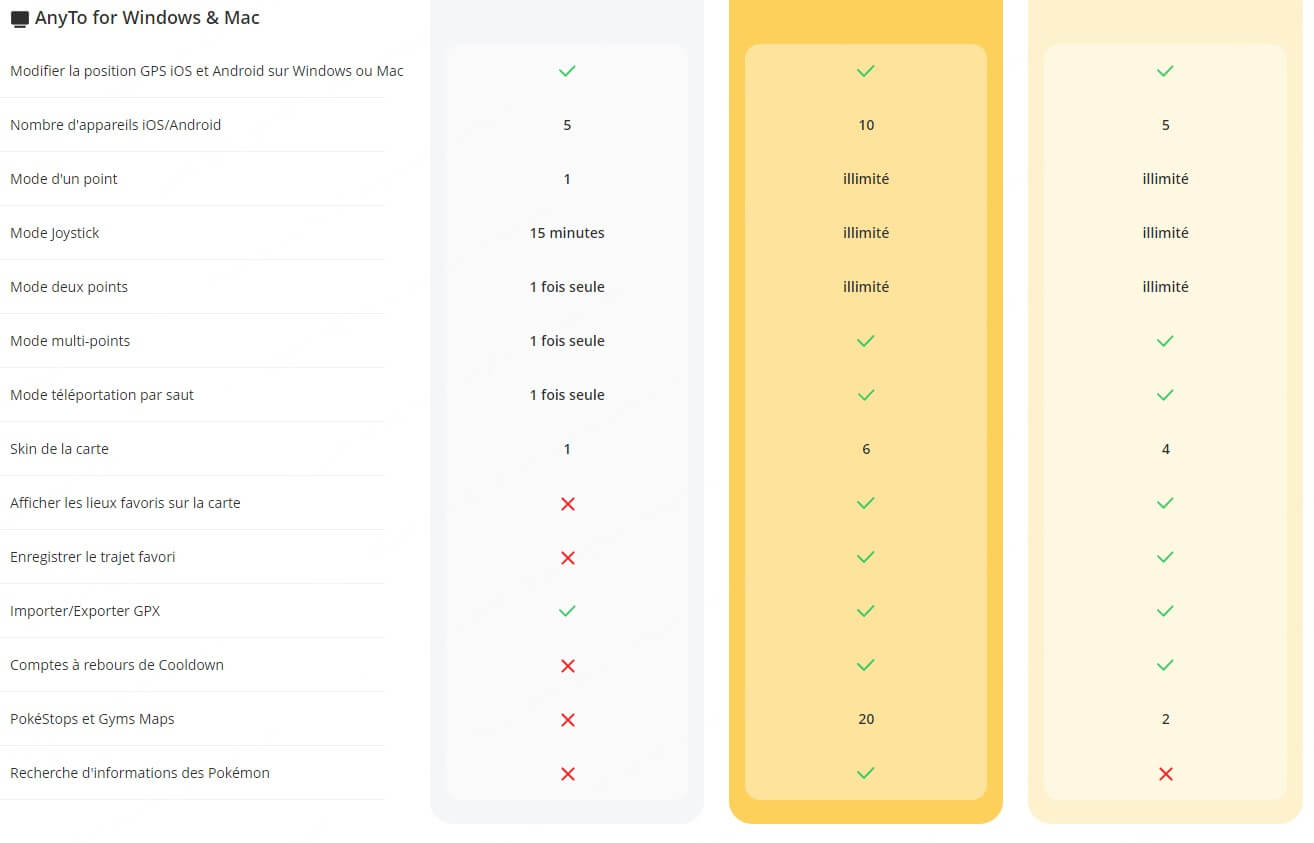Image resolution: width=1314 pixels, height=843 pixels.
Task: Click gray column value 1 for Mode d'un point
Action: 567,179
